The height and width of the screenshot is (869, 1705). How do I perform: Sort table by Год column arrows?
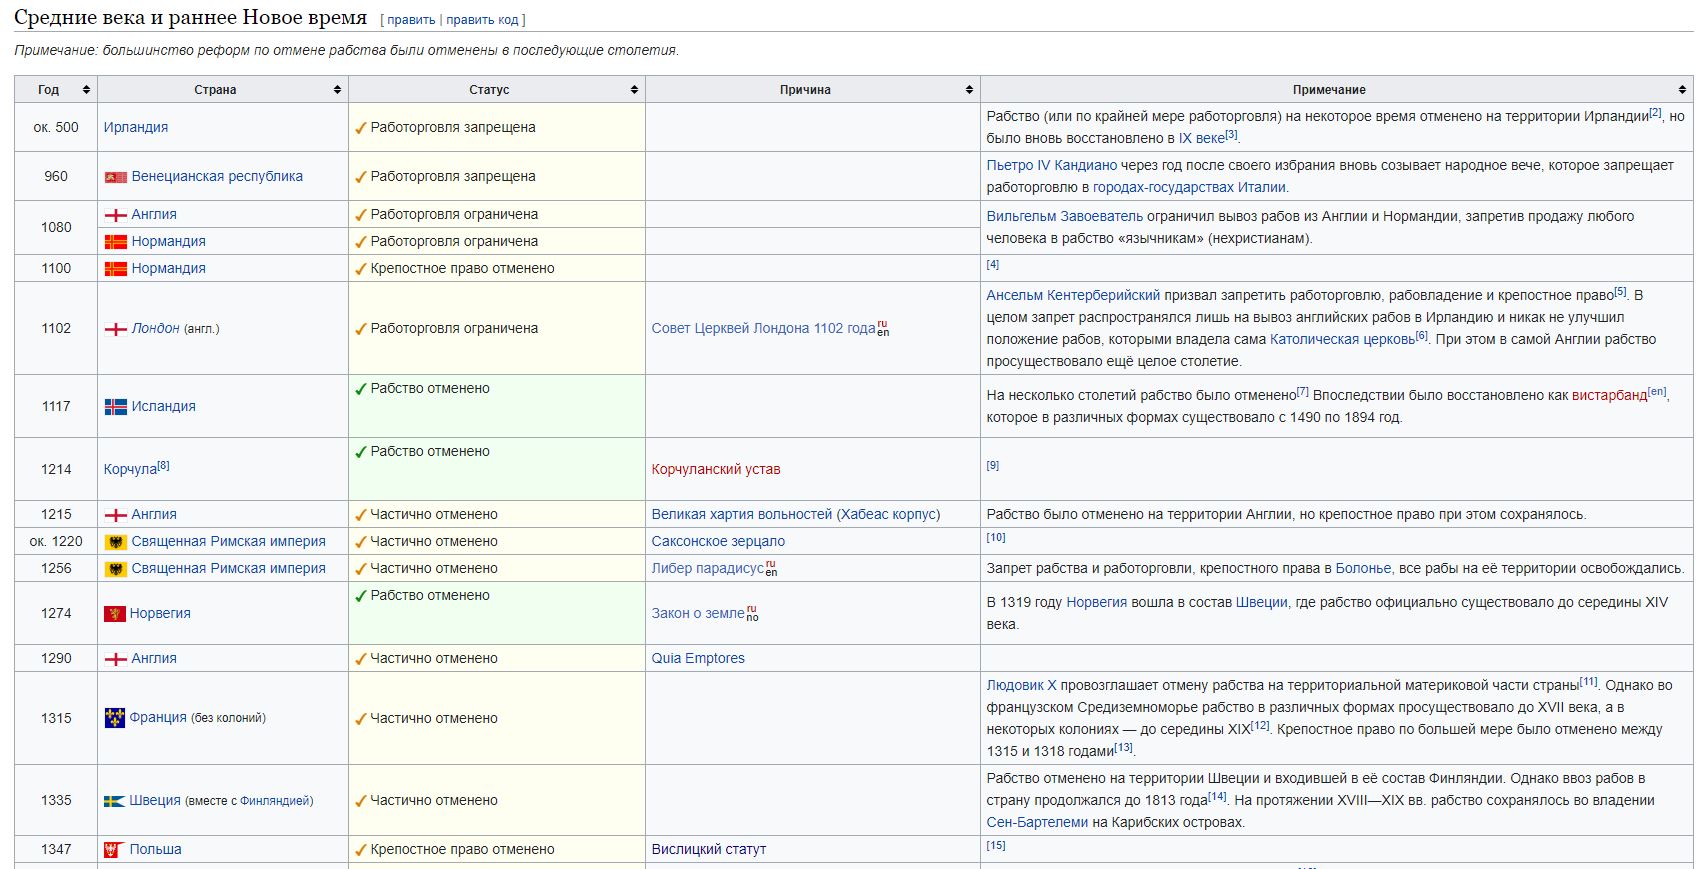[86, 90]
